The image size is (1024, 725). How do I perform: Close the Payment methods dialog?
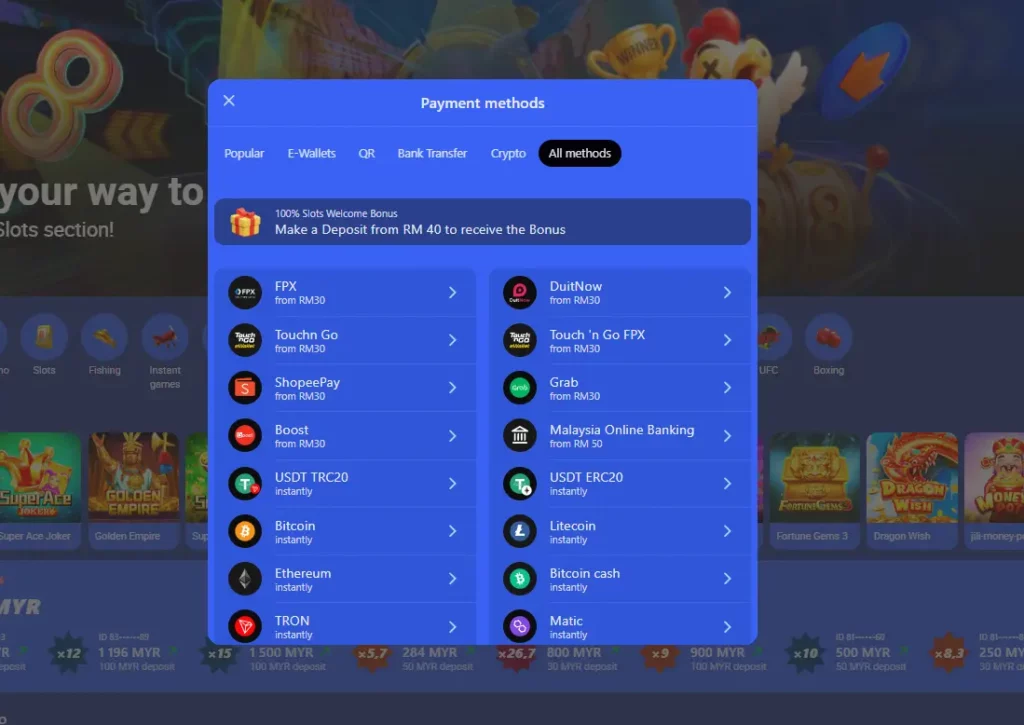coord(229,101)
